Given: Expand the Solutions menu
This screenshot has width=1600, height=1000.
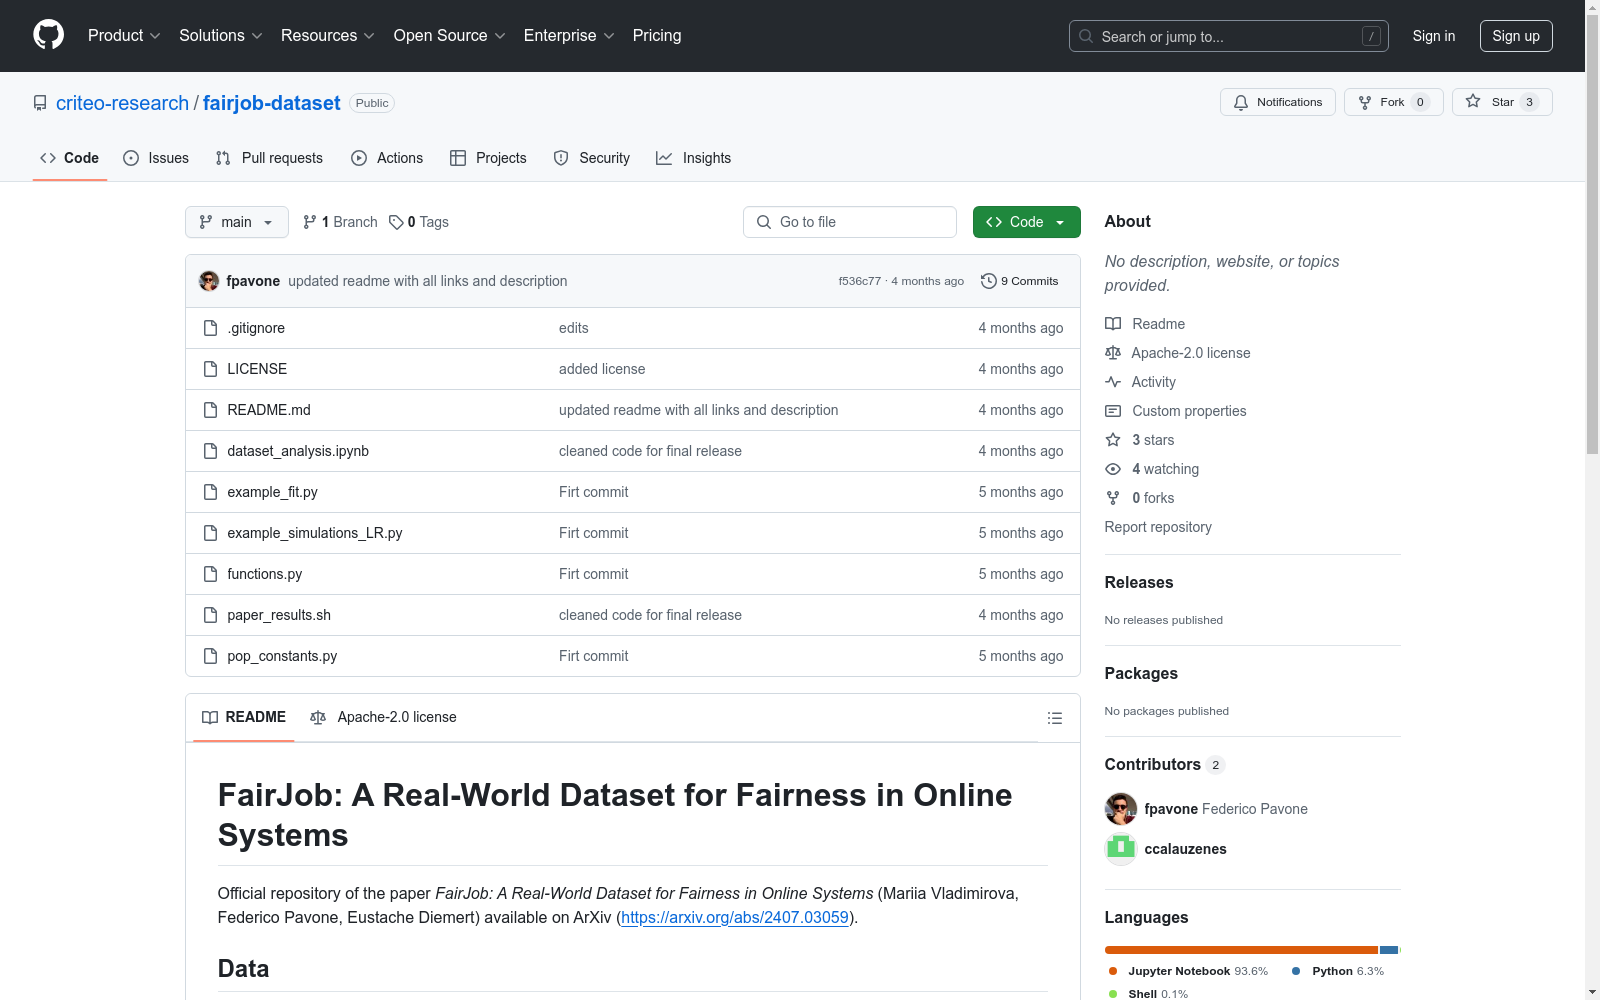Looking at the screenshot, I should [x=221, y=35].
